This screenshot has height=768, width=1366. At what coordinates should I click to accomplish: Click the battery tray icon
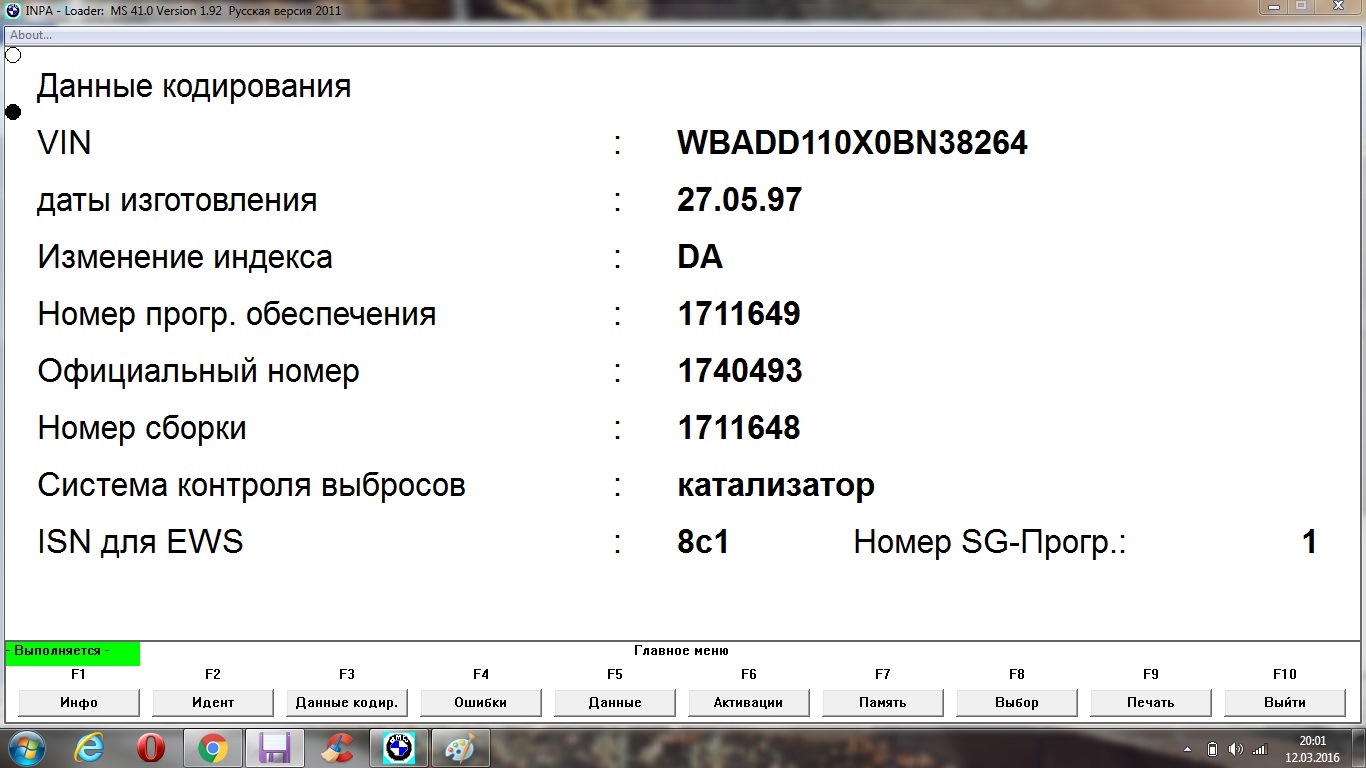coord(1212,748)
